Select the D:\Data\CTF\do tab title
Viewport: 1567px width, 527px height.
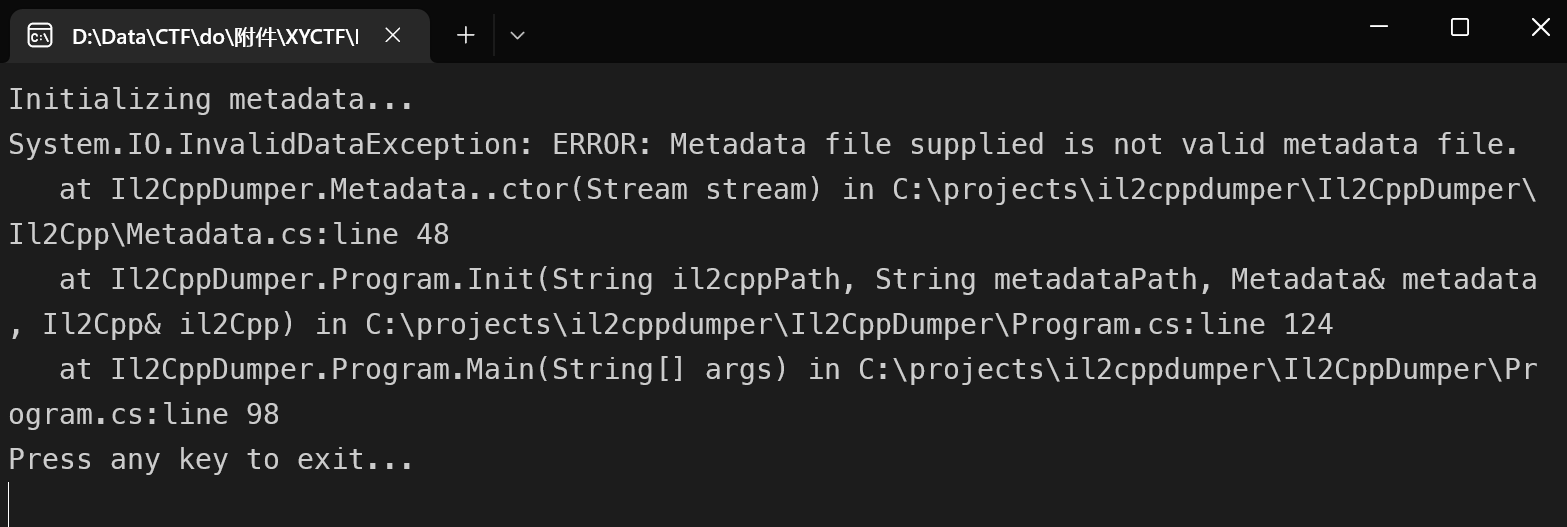coord(214,36)
